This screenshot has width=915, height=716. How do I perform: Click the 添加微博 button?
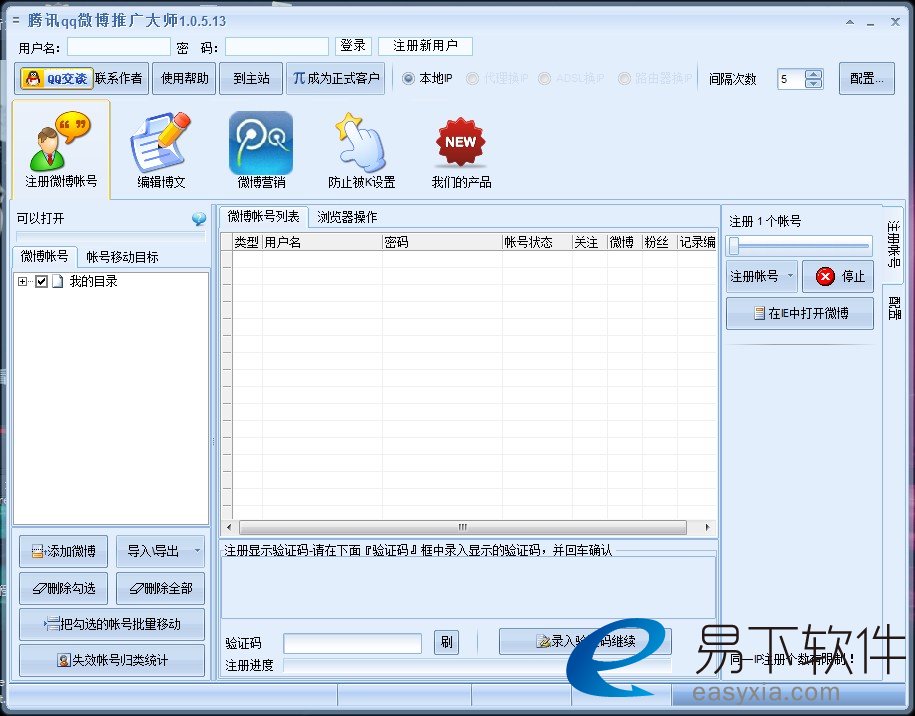coord(63,551)
